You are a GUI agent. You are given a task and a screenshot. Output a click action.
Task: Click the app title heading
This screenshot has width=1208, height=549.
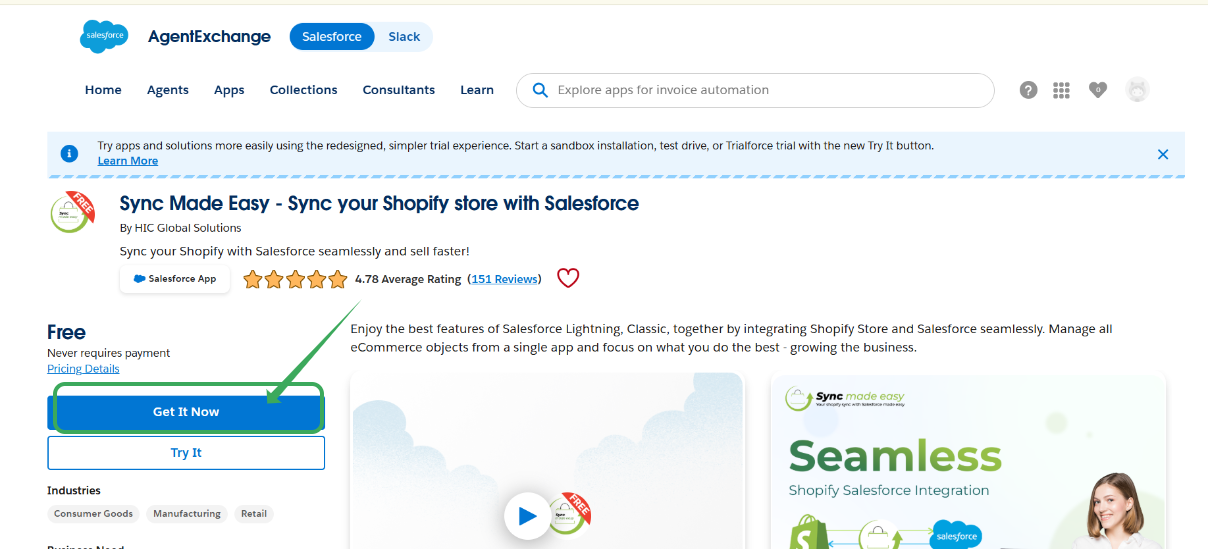click(379, 204)
